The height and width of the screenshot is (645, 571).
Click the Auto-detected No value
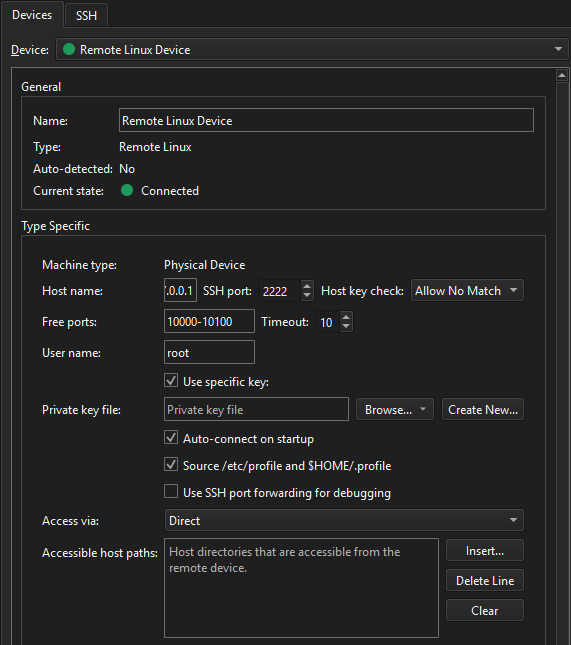point(127,169)
